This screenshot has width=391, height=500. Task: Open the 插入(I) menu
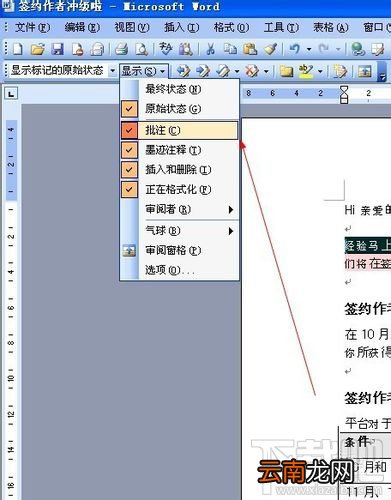point(181,27)
